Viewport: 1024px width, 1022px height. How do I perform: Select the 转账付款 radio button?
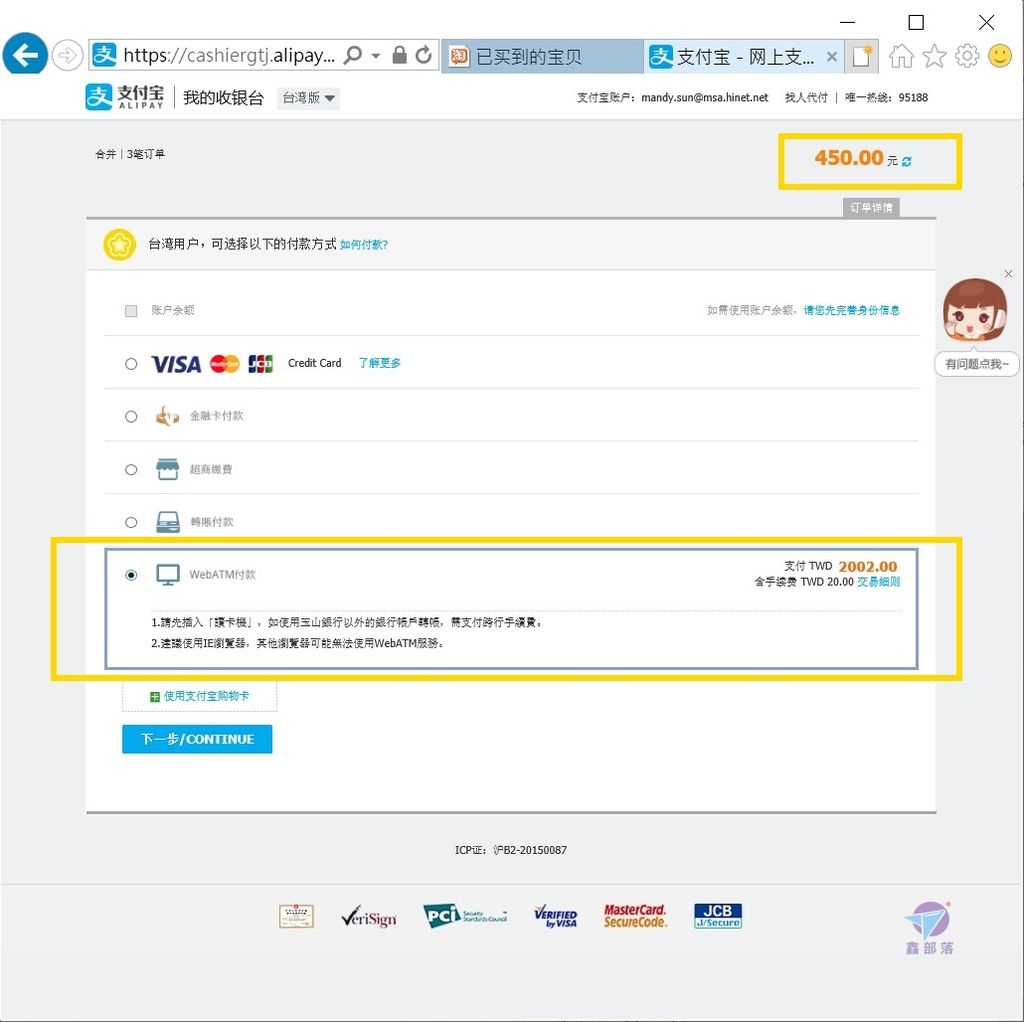[131, 522]
